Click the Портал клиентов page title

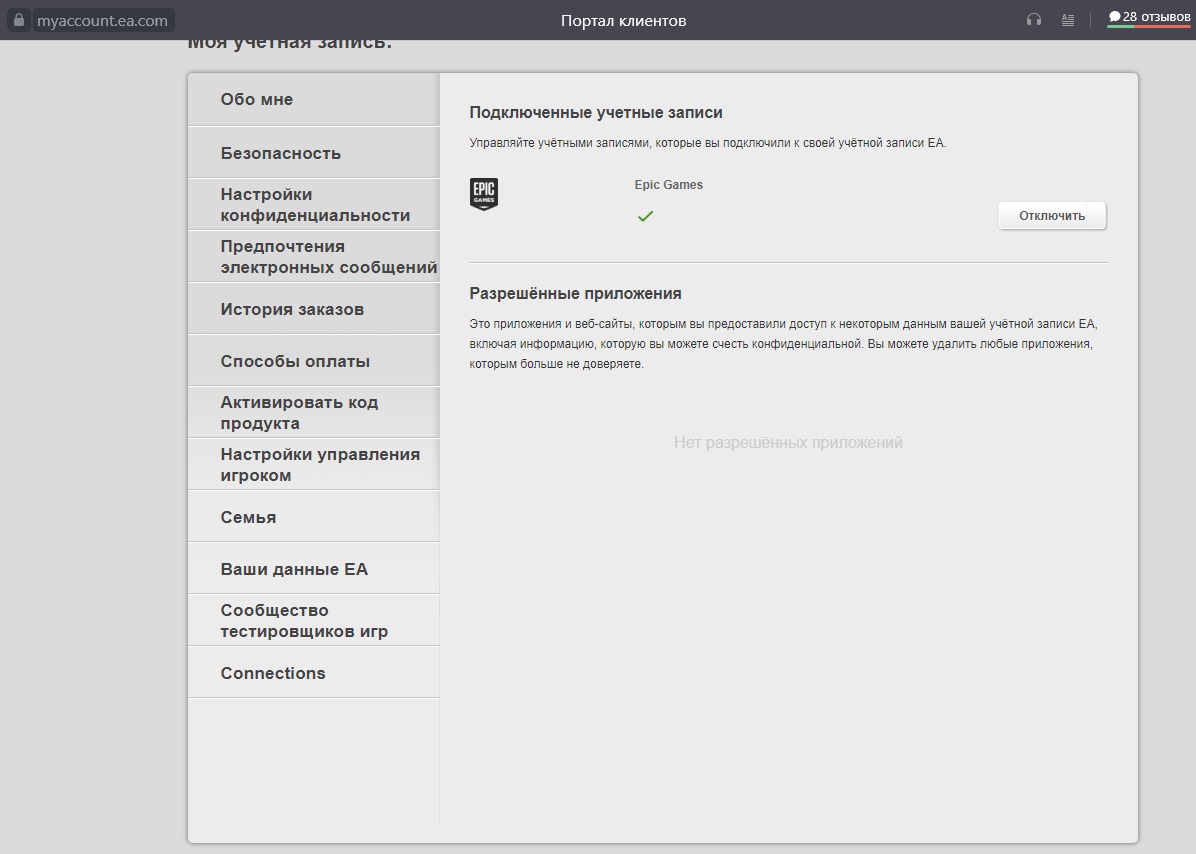[623, 21]
